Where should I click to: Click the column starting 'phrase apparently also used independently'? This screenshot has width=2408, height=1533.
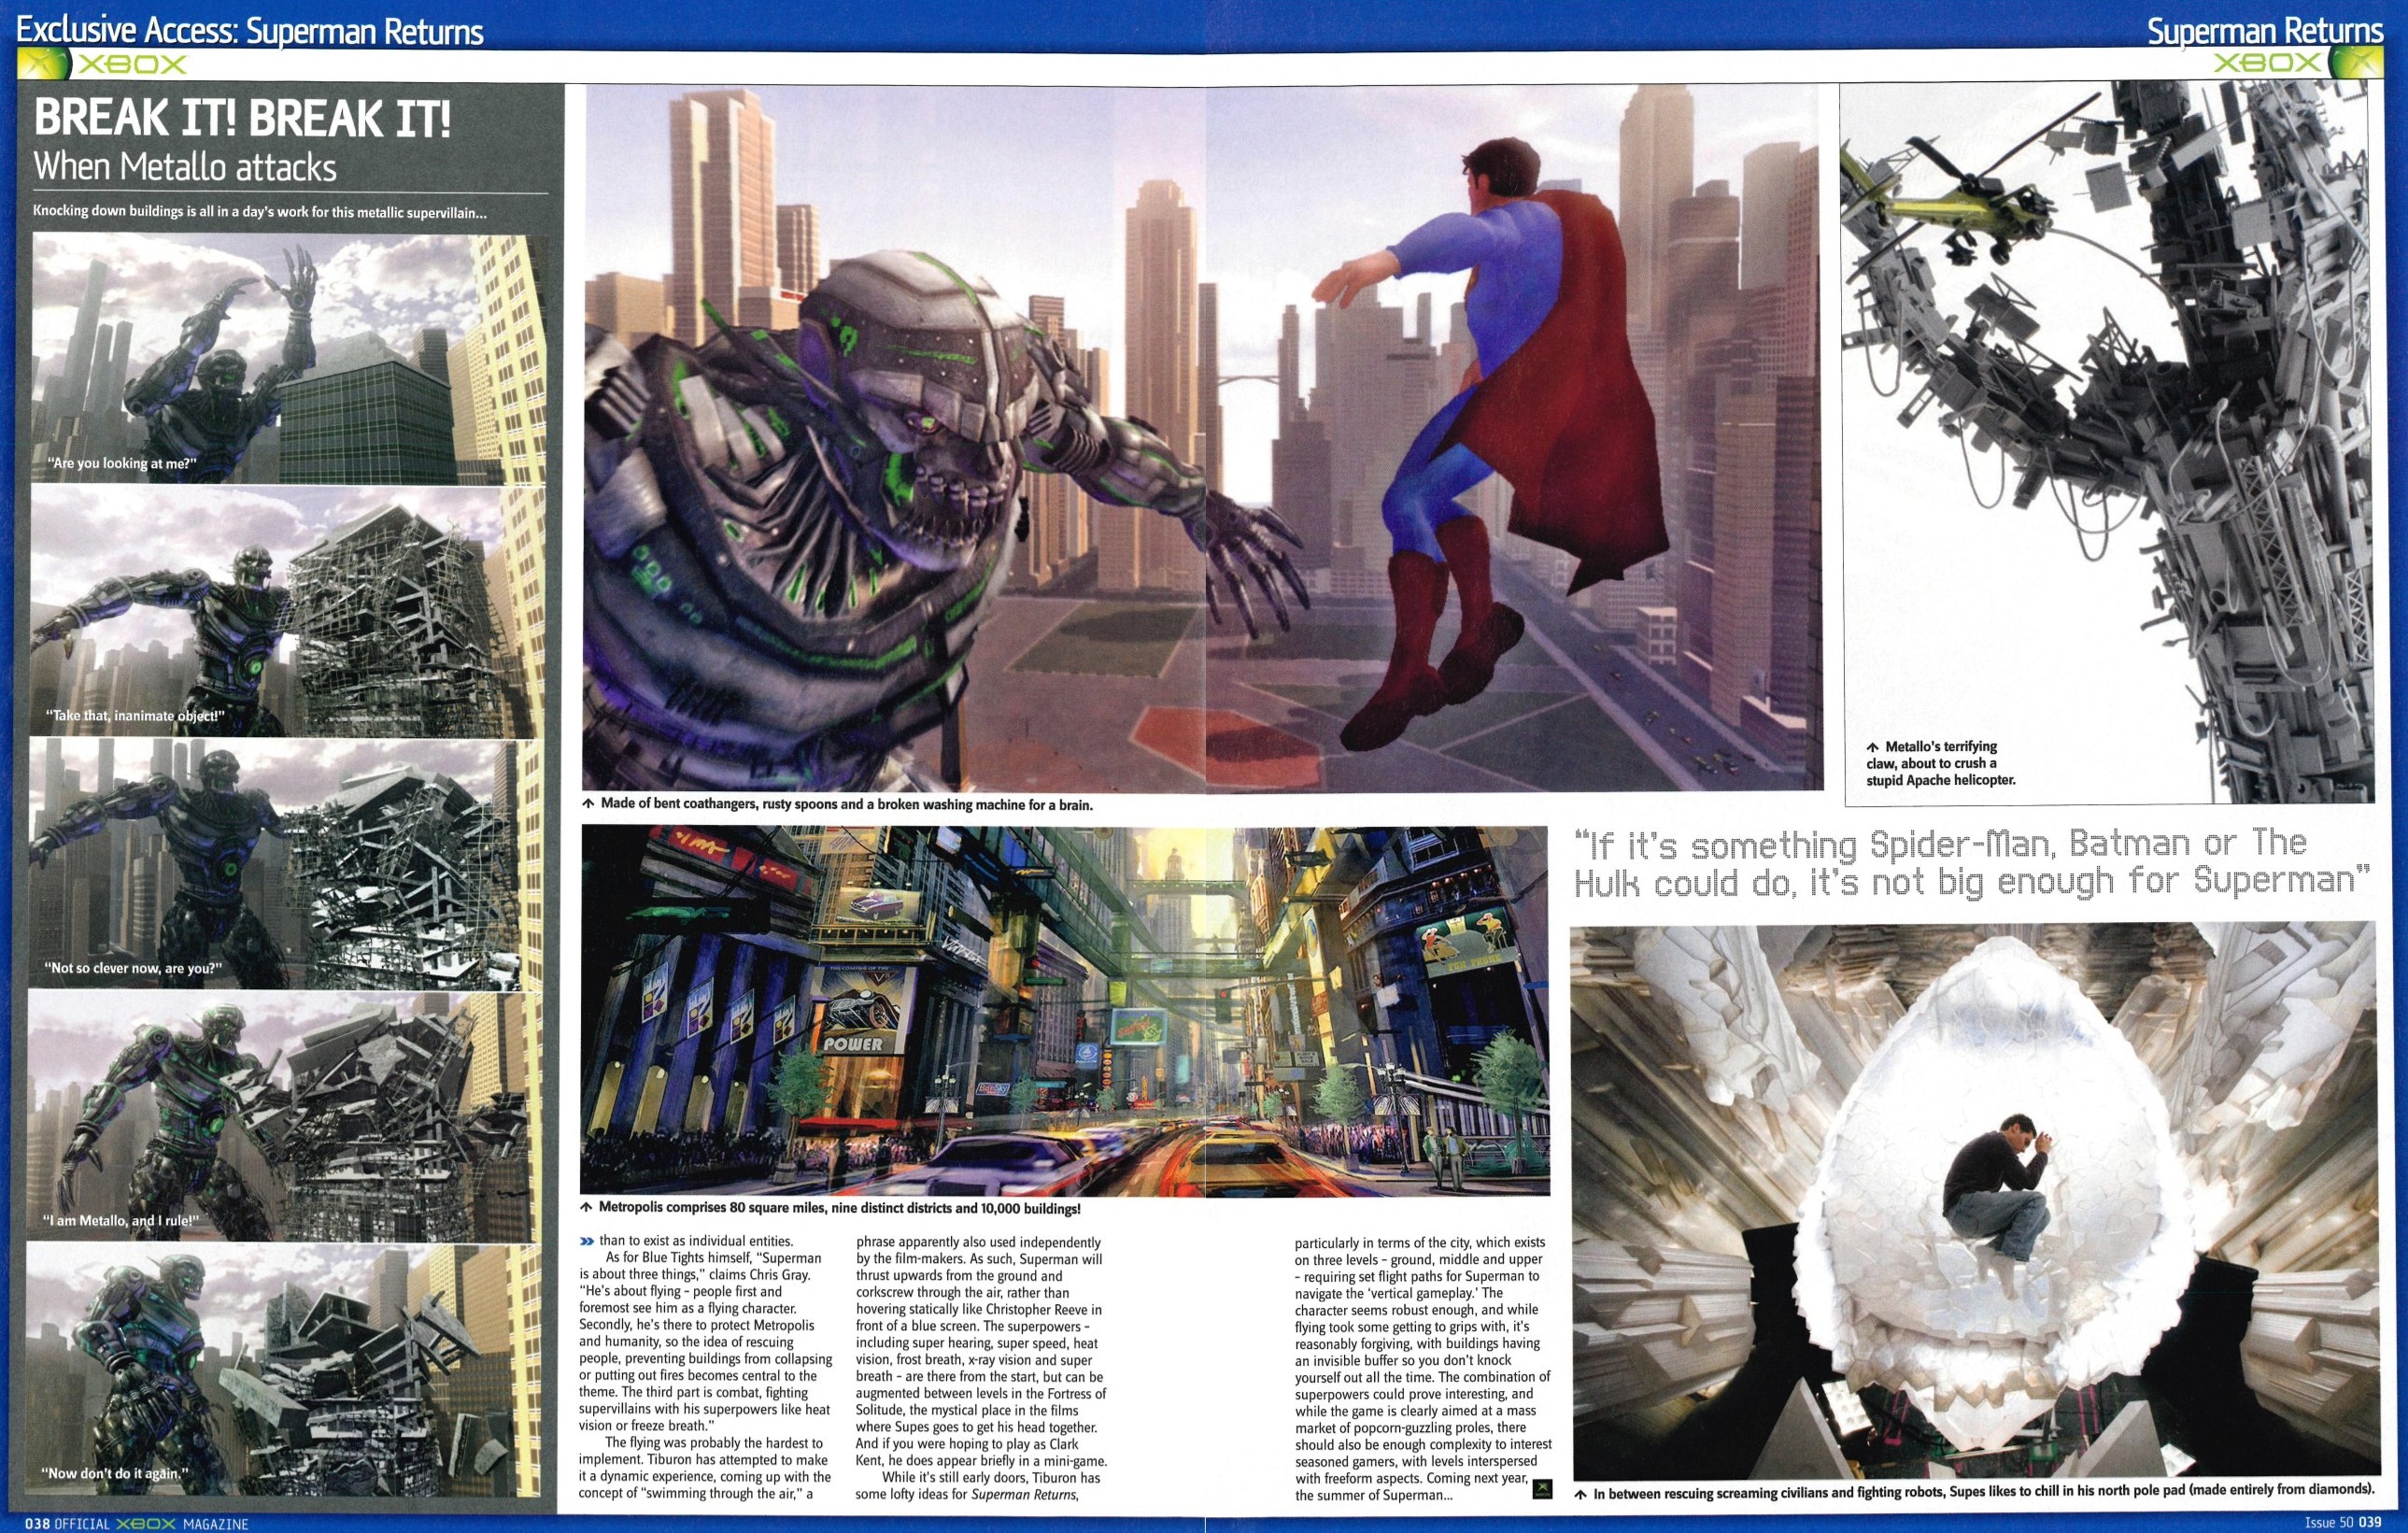point(981,1368)
